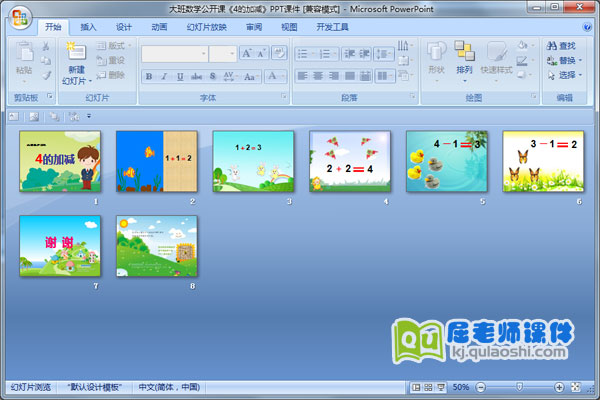The width and height of the screenshot is (600, 400).
Task: Open Text Direction icon
Action: coord(405,46)
